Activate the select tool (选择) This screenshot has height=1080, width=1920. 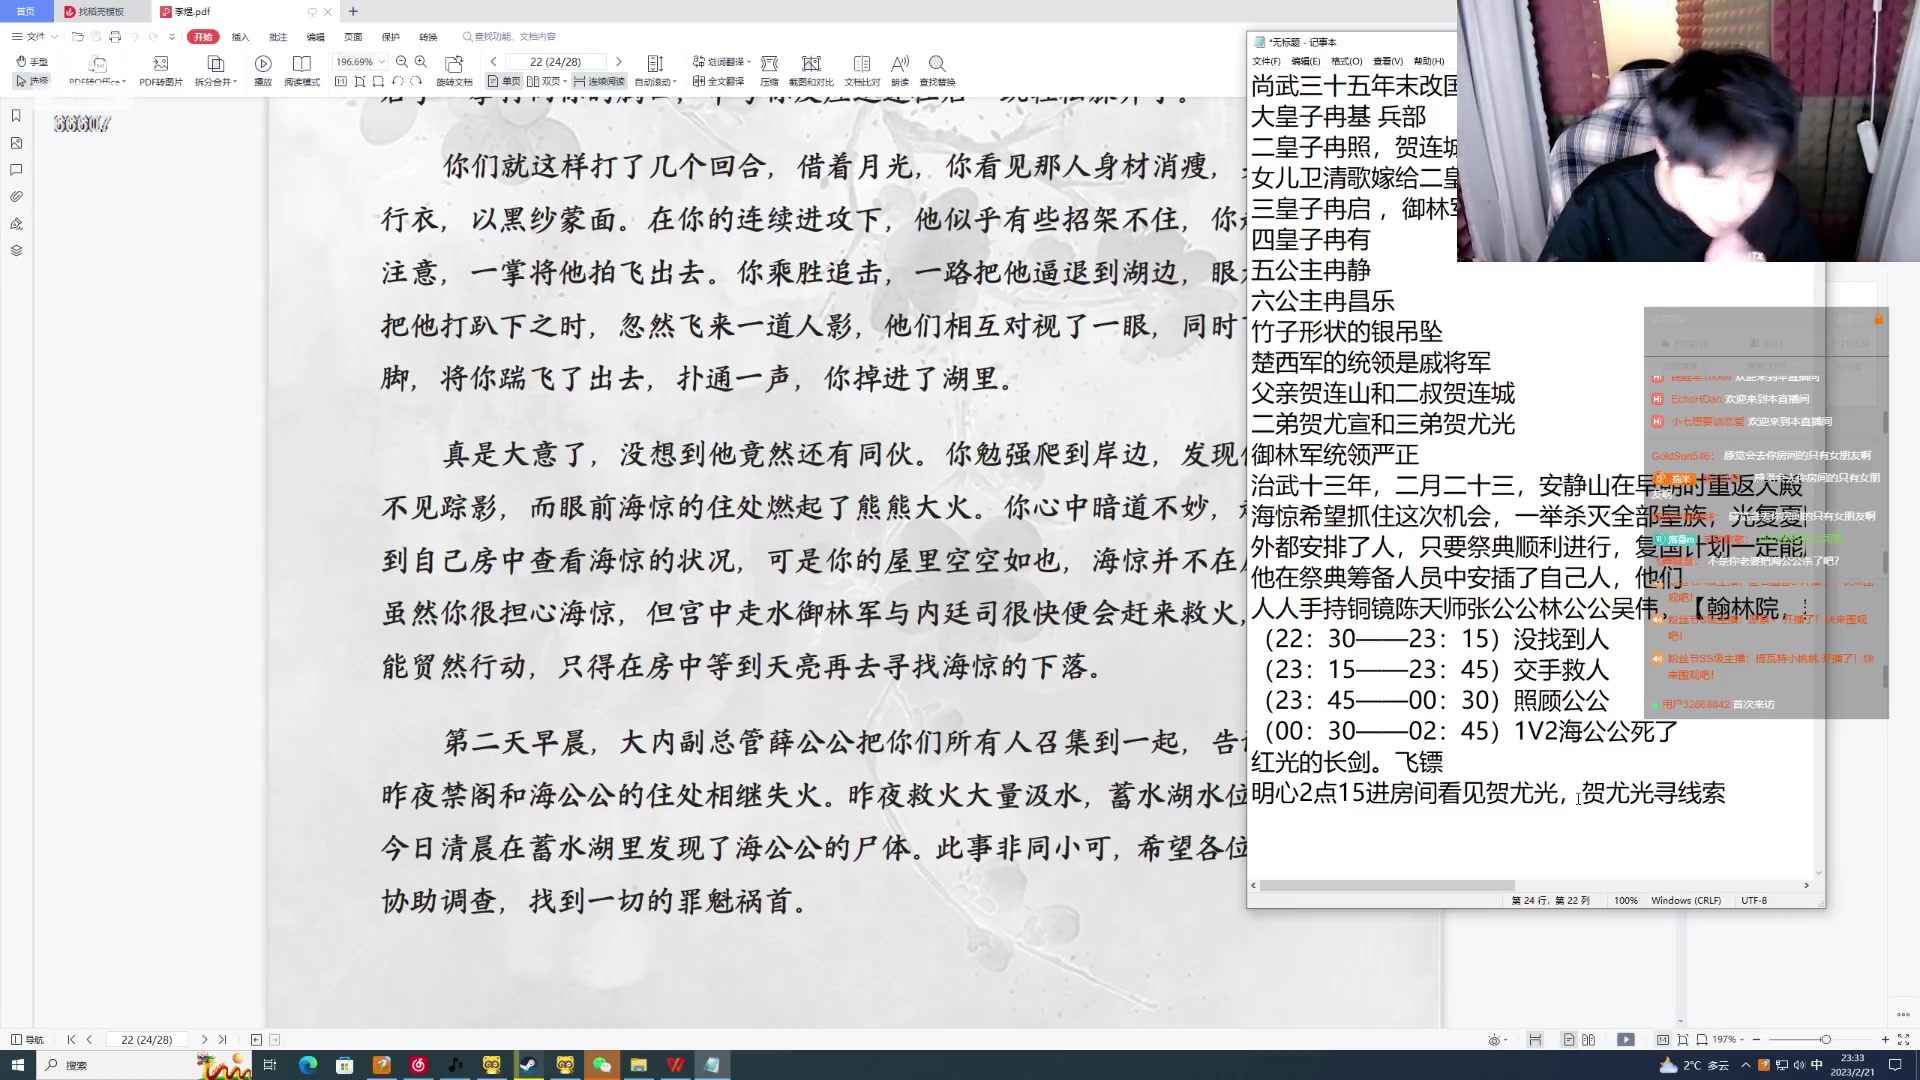pyautogui.click(x=31, y=81)
